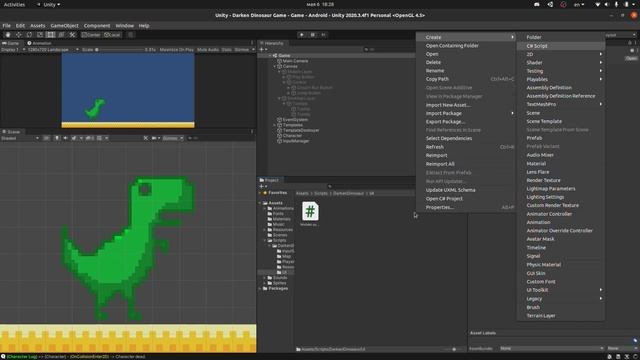Click the Pause button
Viewport: 640px width, 360px height.
tap(313, 35)
